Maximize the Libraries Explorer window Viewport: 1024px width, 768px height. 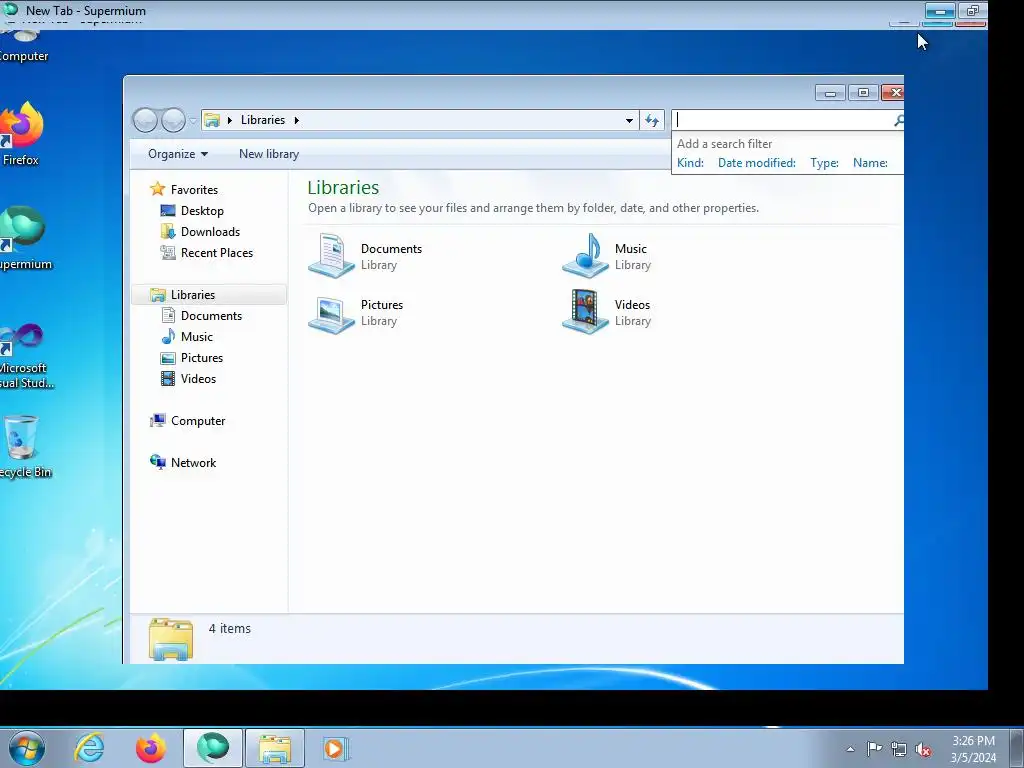click(863, 93)
